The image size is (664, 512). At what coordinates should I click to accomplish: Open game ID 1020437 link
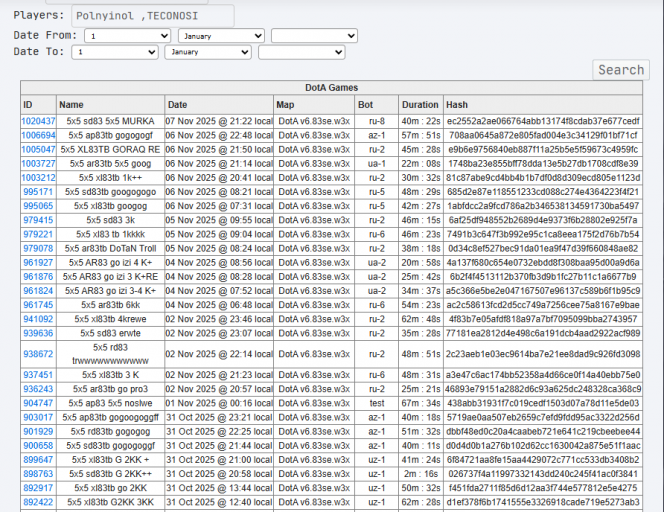pyautogui.click(x=39, y=121)
